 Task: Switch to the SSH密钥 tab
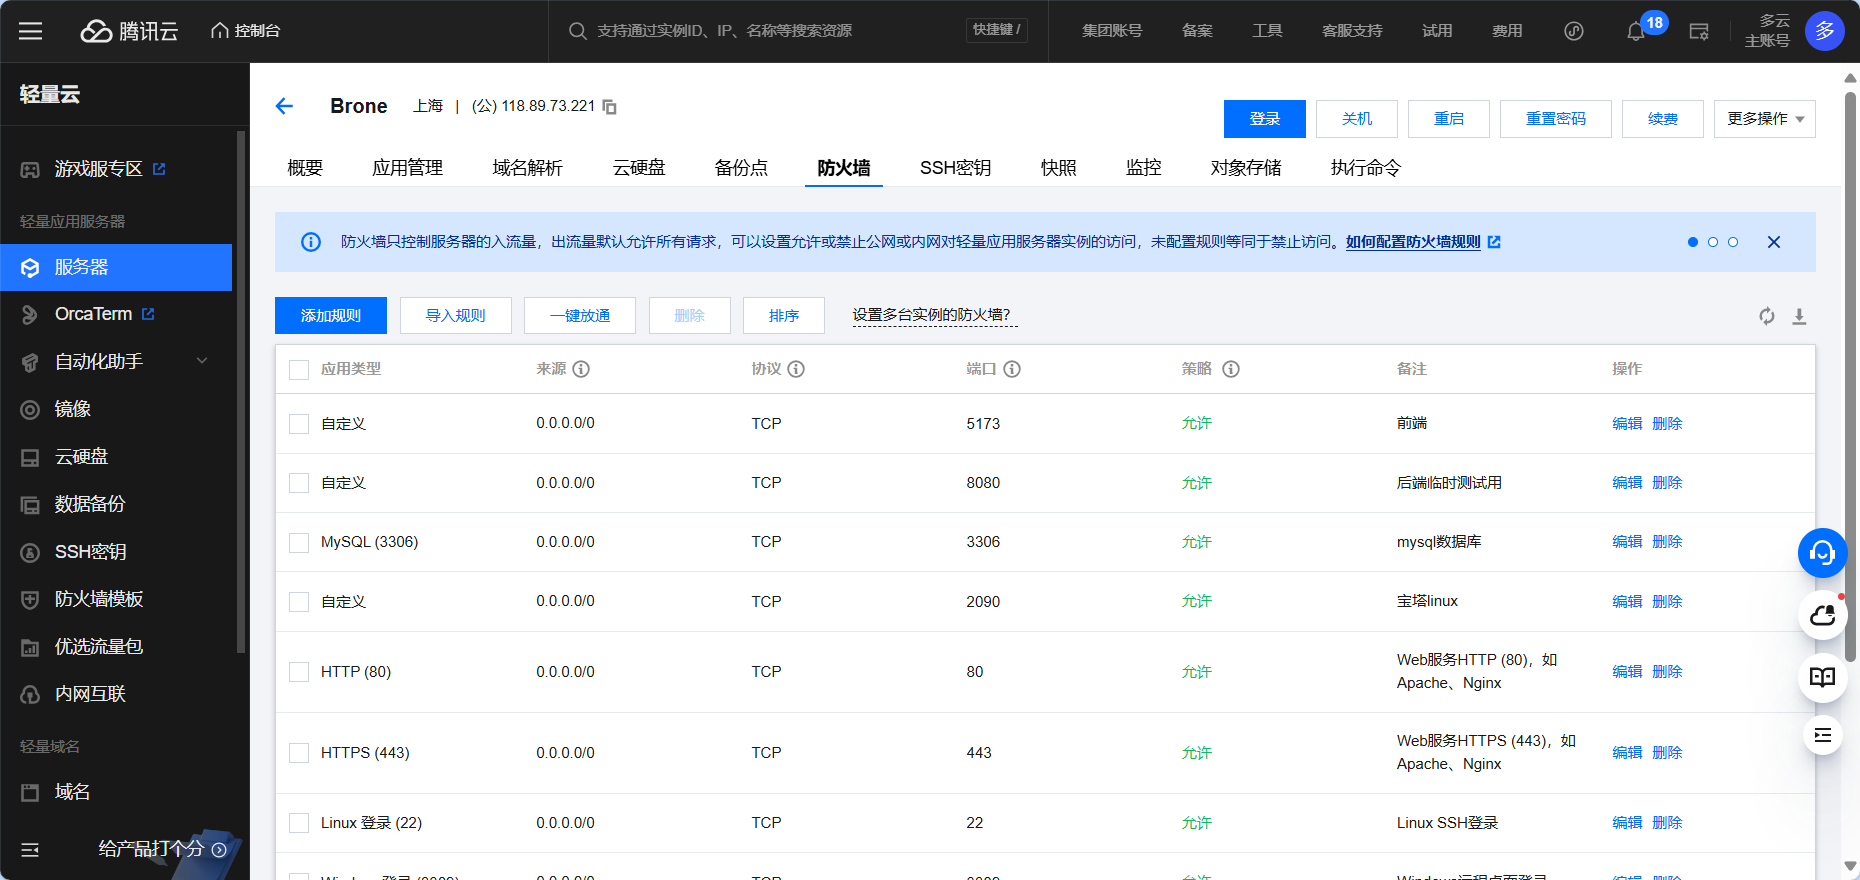pos(955,168)
